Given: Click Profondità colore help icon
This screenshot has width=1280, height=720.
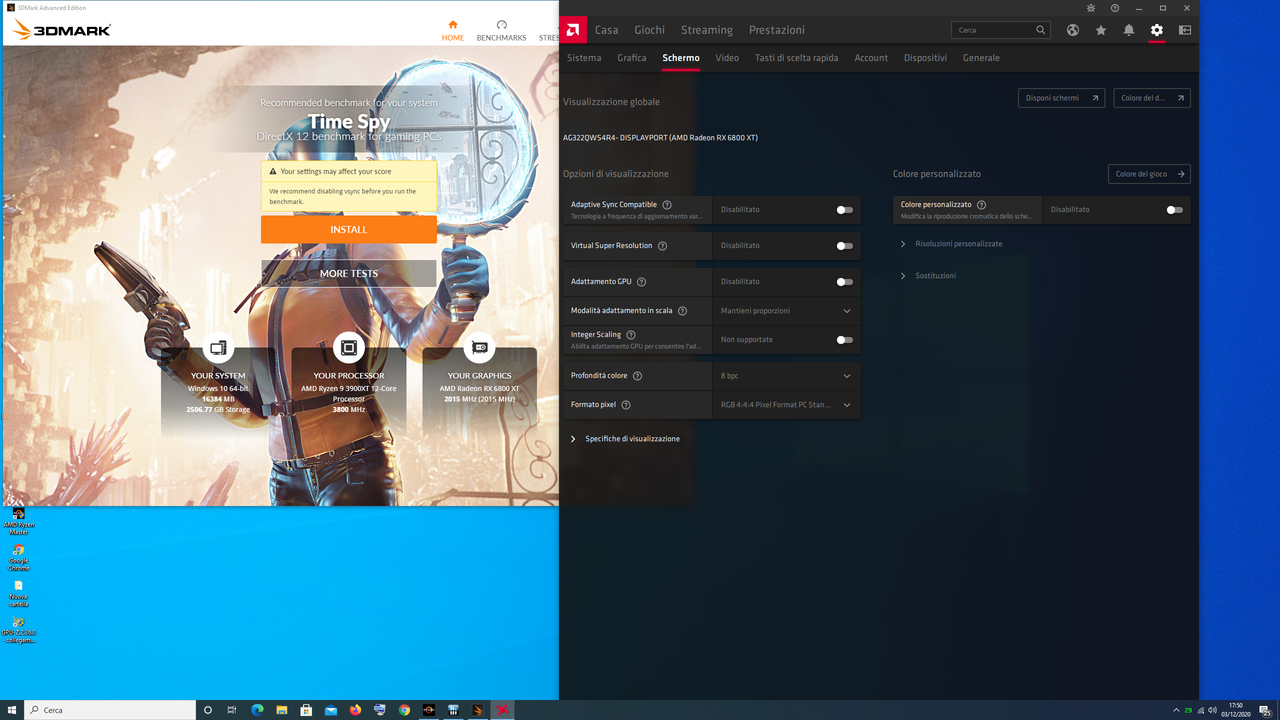Looking at the screenshot, I should (x=637, y=376).
